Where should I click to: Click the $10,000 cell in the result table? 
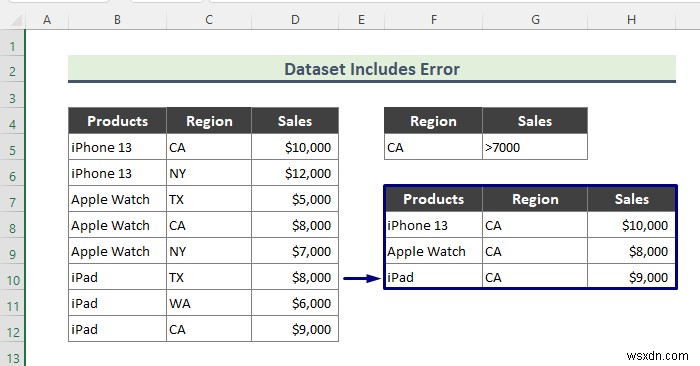(631, 225)
